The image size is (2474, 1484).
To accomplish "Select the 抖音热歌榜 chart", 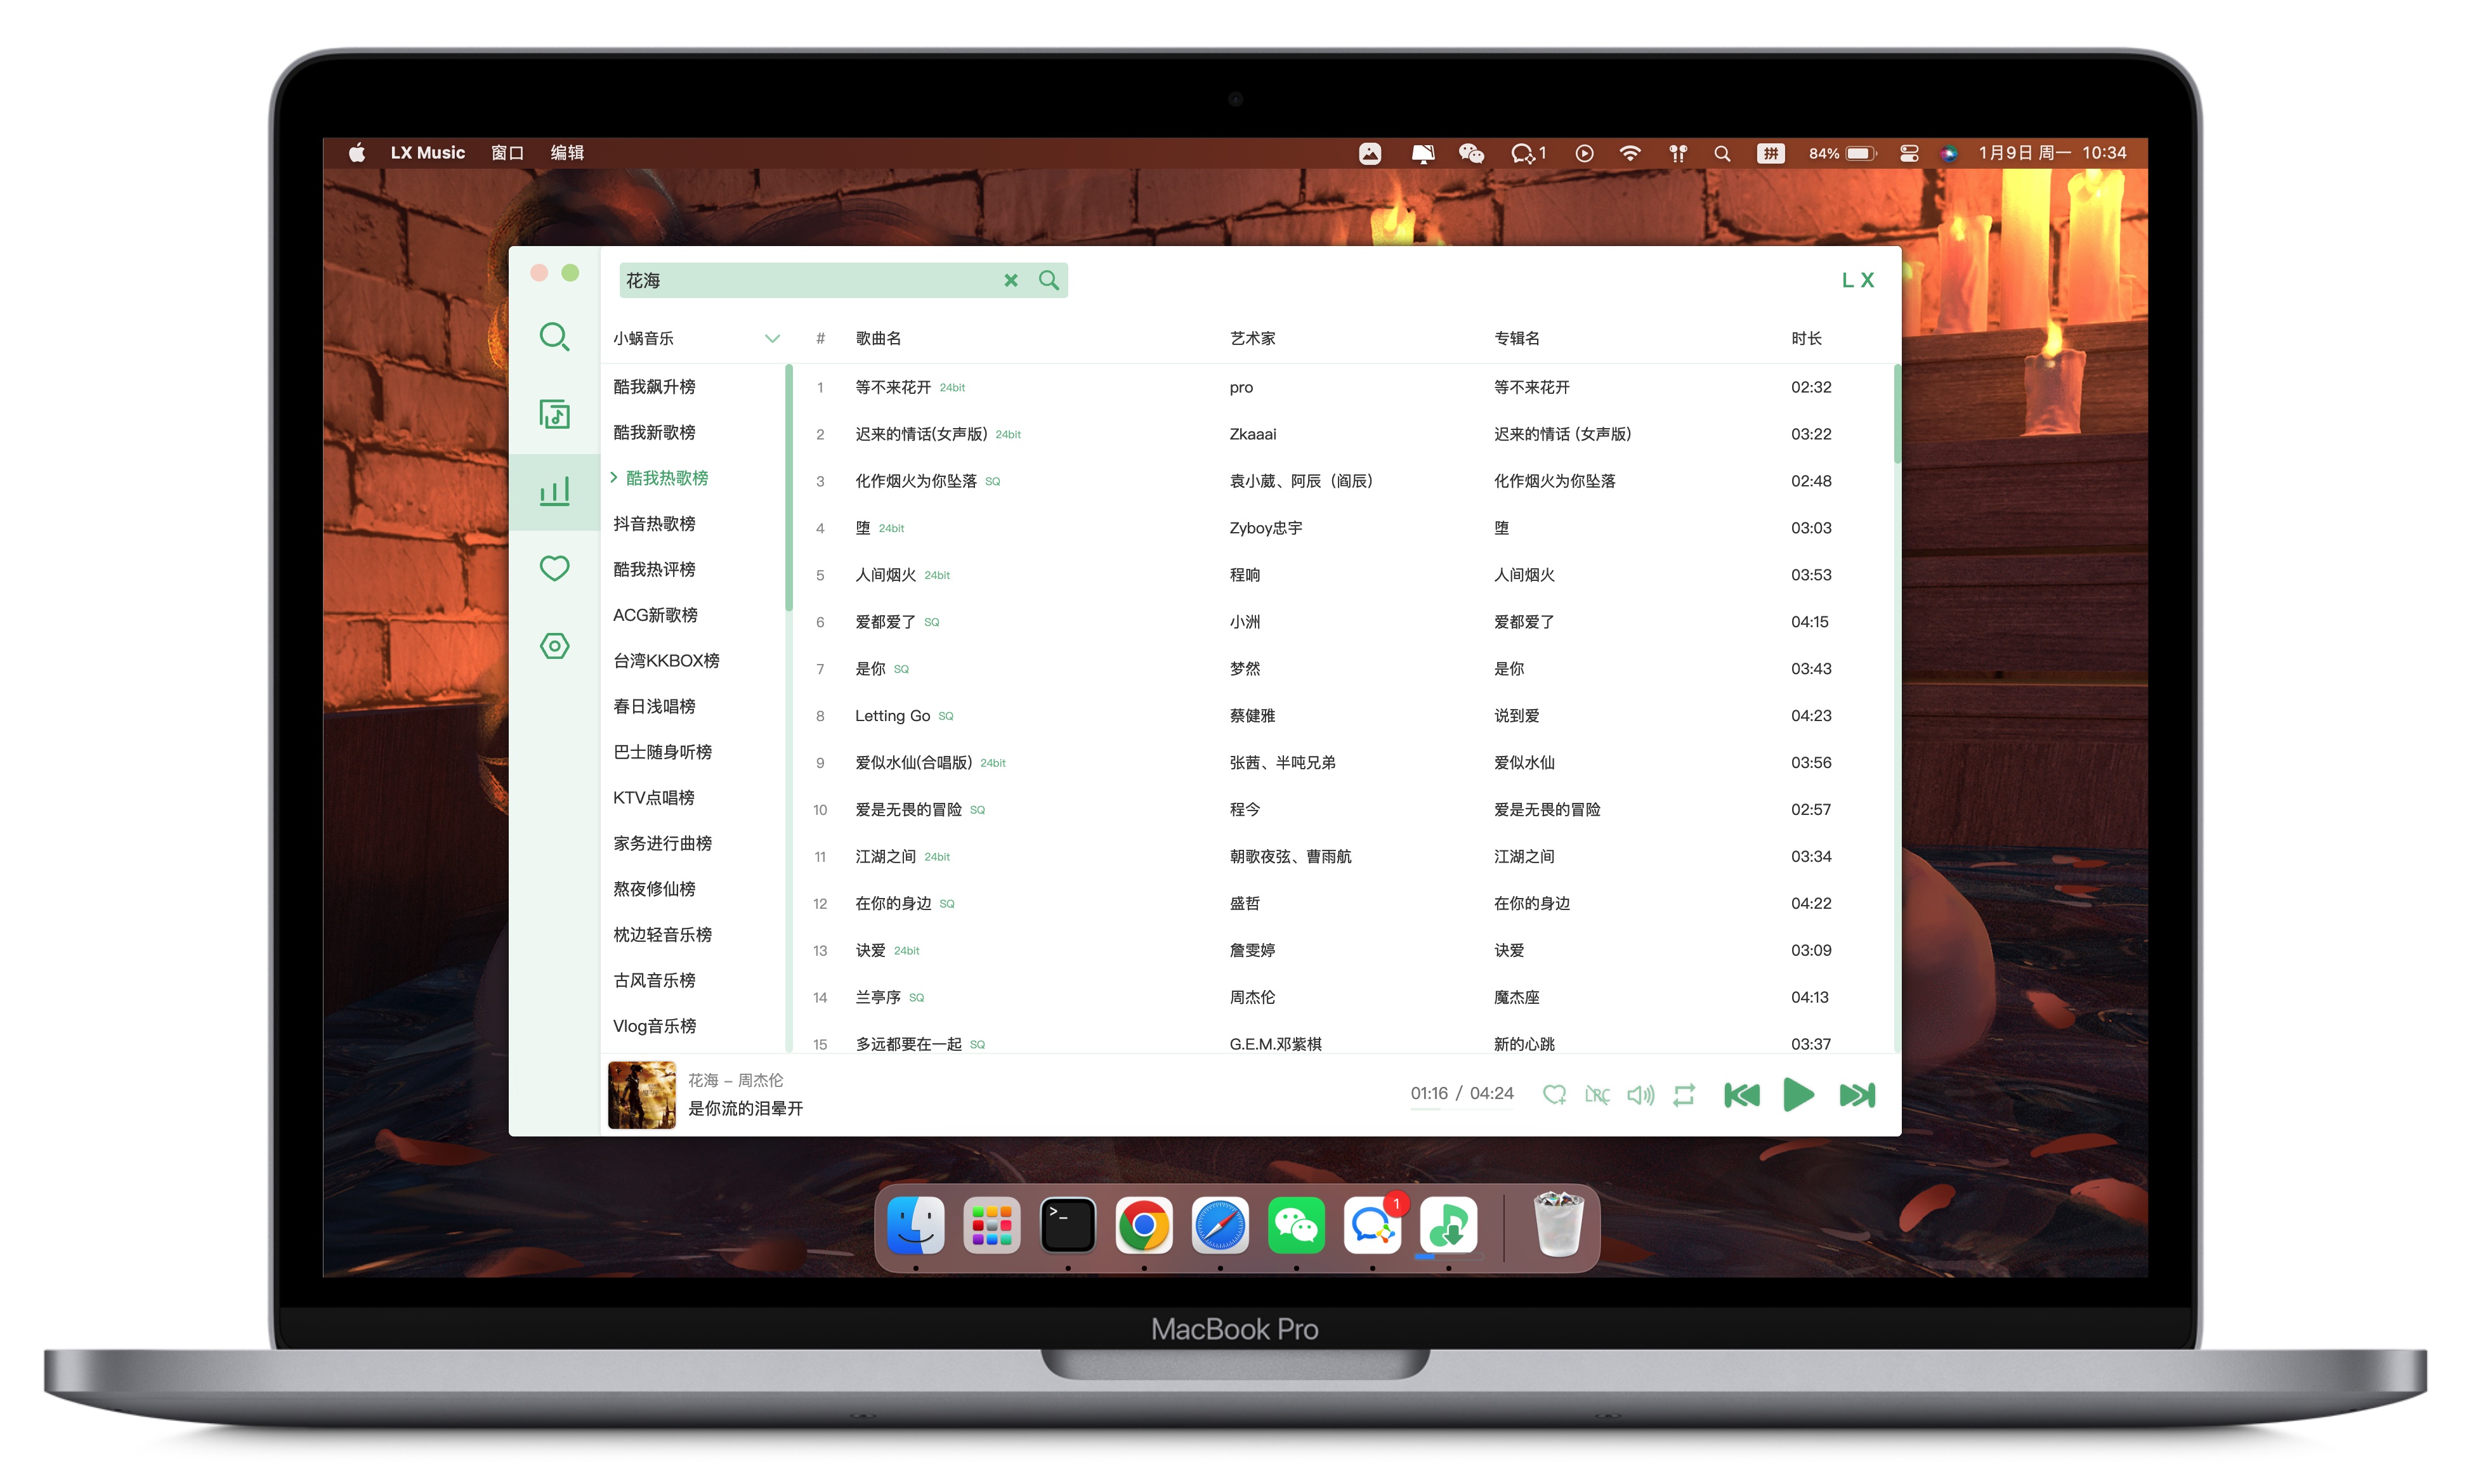I will click(x=654, y=523).
